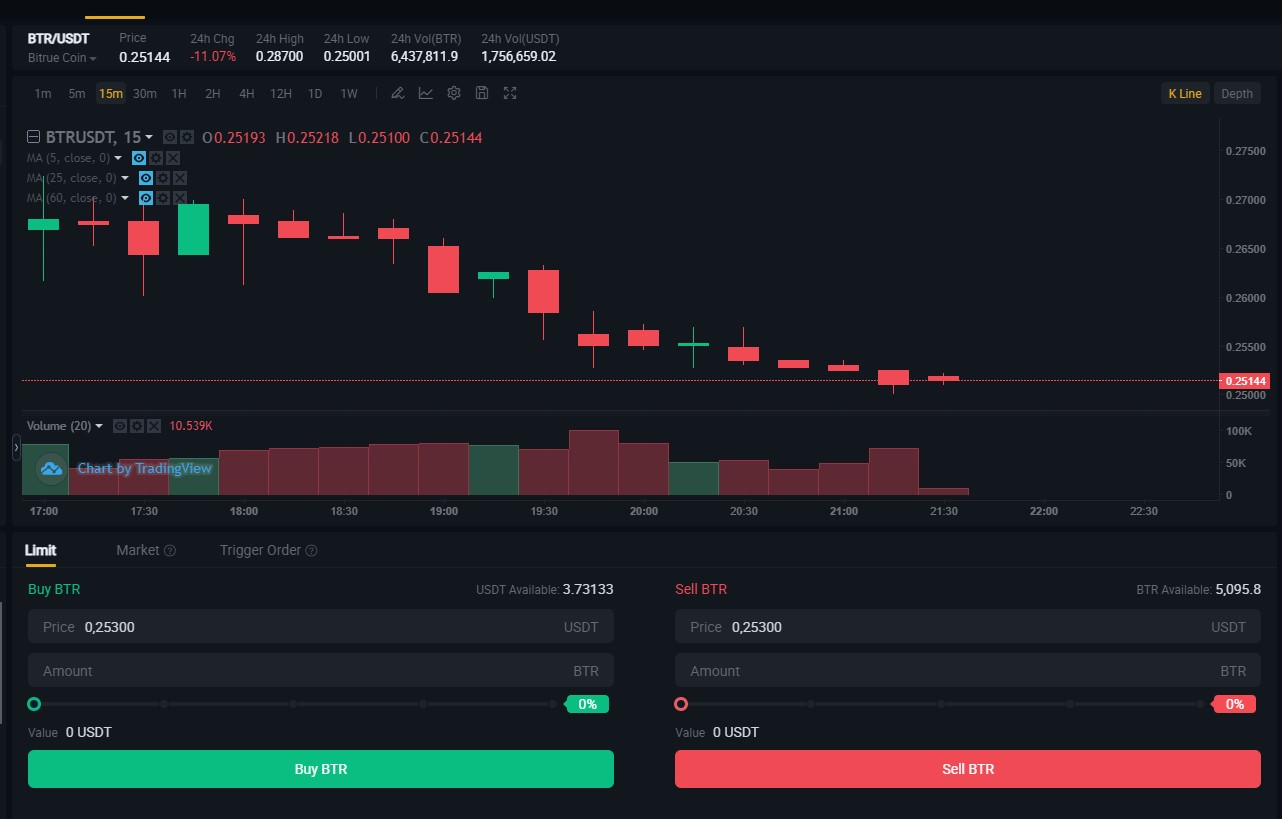
Task: Switch to the Limit order tab
Action: click(x=40, y=550)
